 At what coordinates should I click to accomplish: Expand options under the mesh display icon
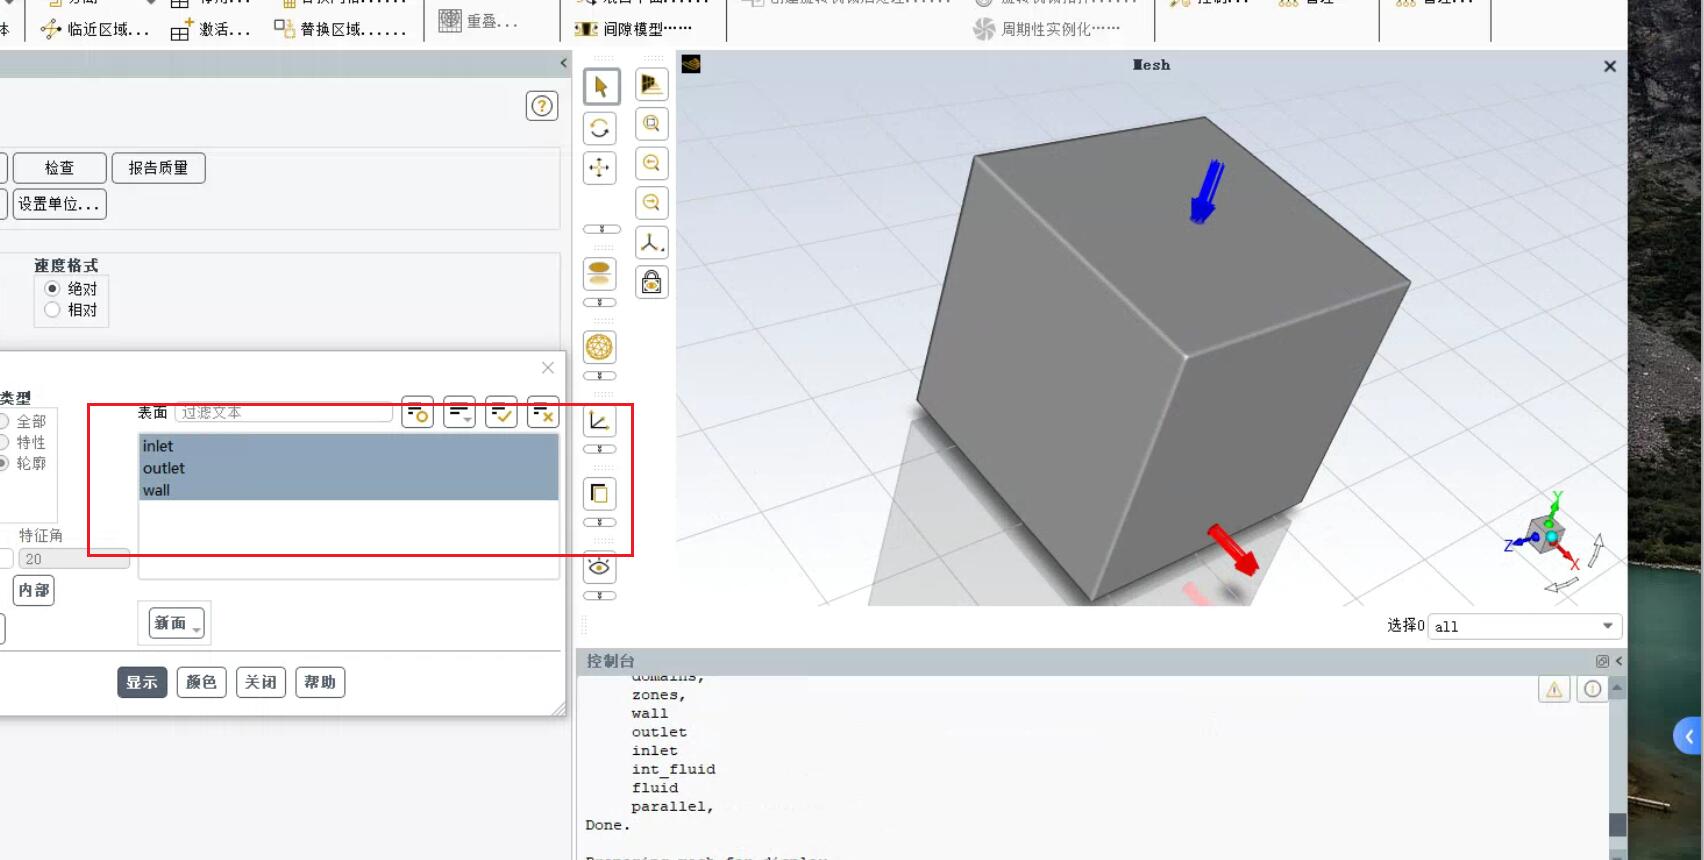point(600,376)
